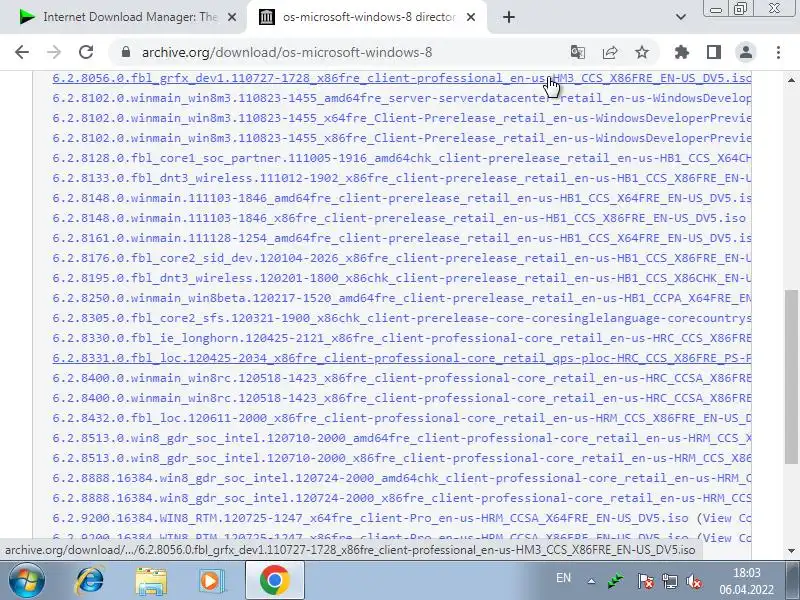Open 6.2.8148.0.winmain amd64fre link
The height and width of the screenshot is (600, 800).
click(x=402, y=198)
